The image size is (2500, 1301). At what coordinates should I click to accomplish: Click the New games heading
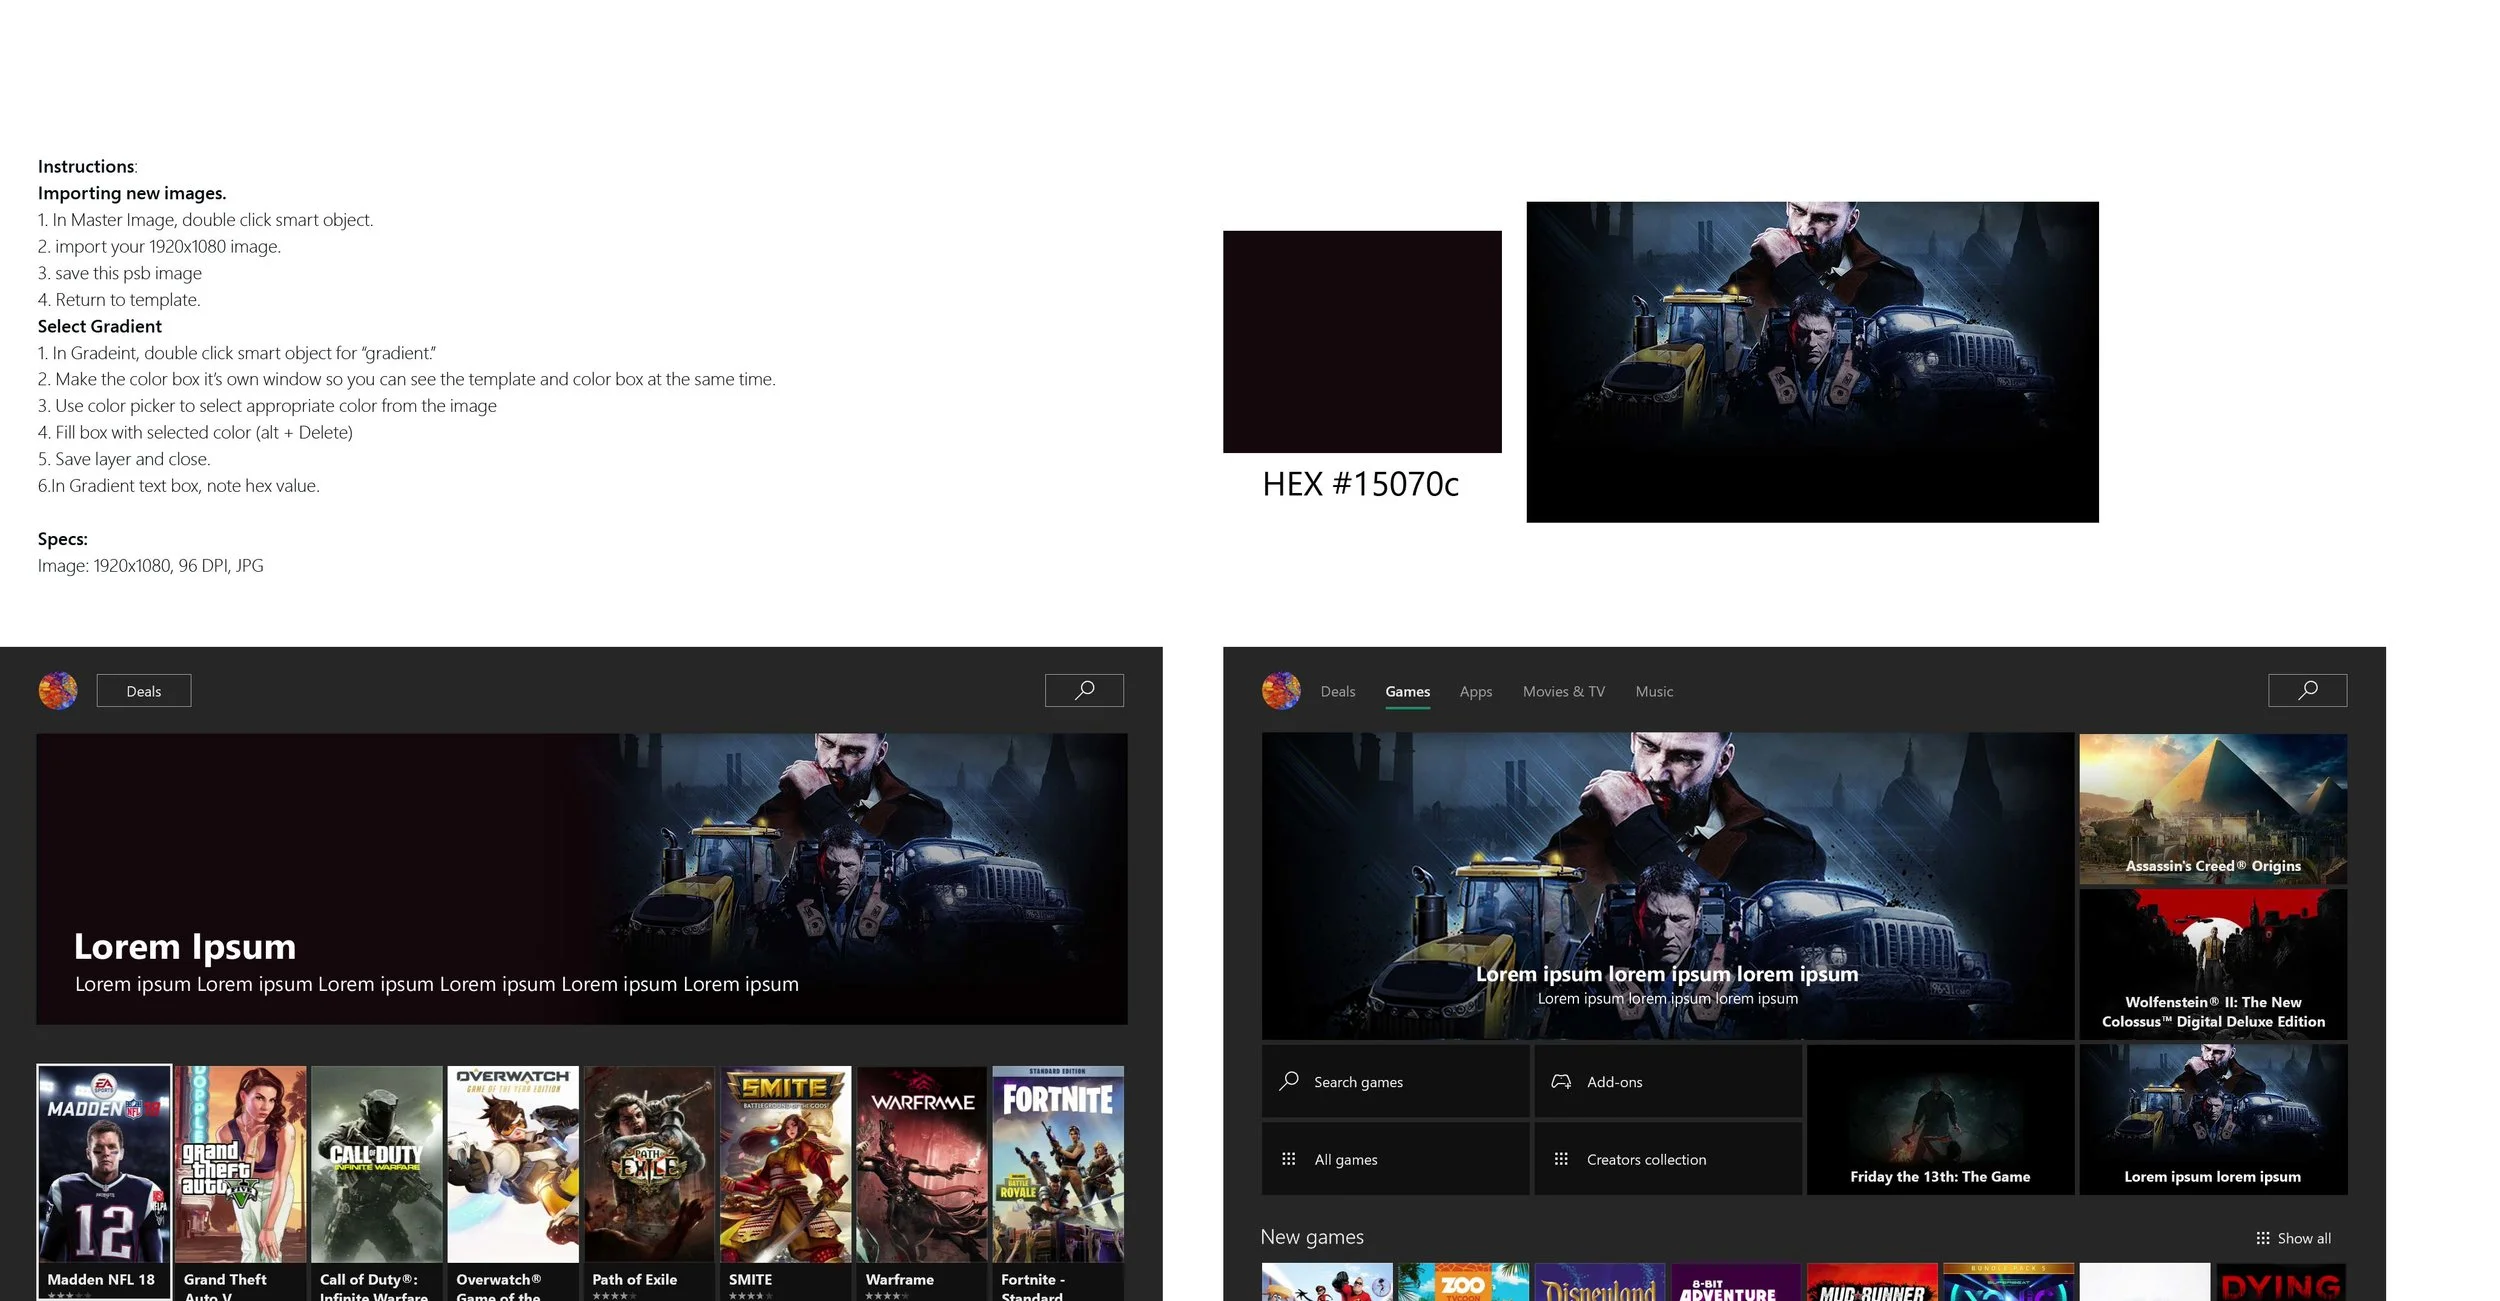pos(1312,1237)
